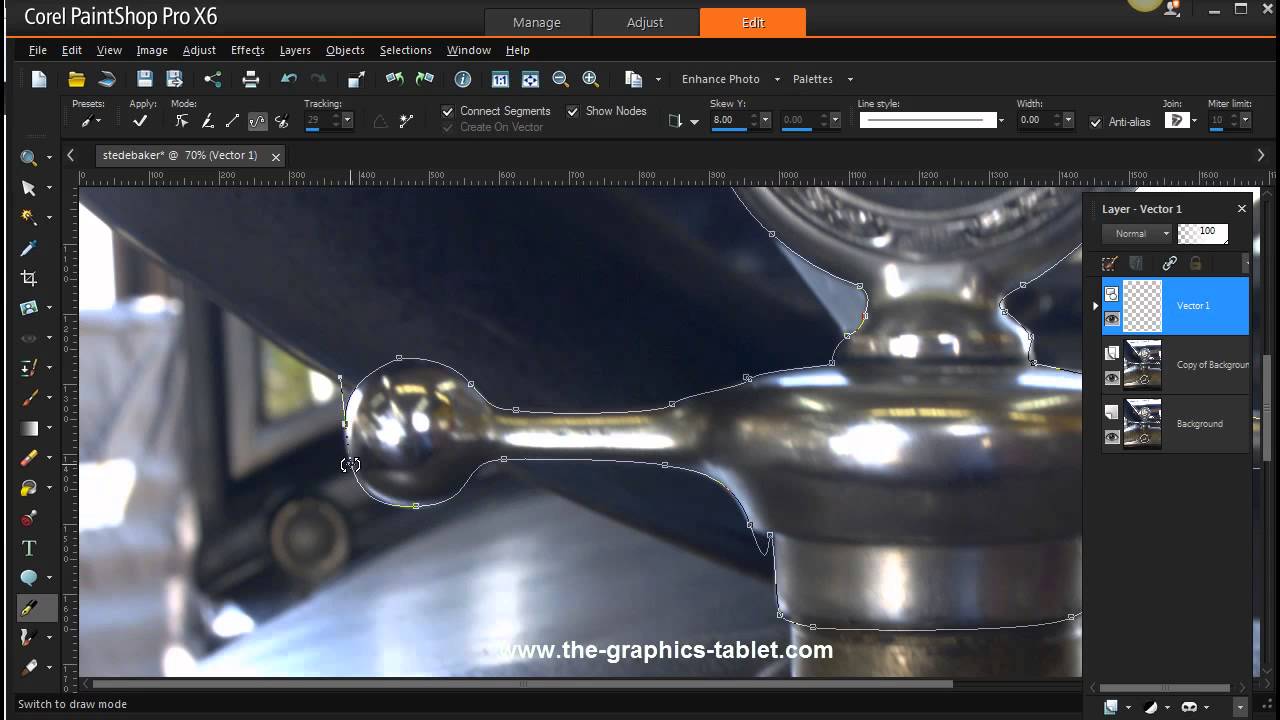Toggle Anti-alias checkbox
The height and width of the screenshot is (720, 1280).
coord(1096,122)
